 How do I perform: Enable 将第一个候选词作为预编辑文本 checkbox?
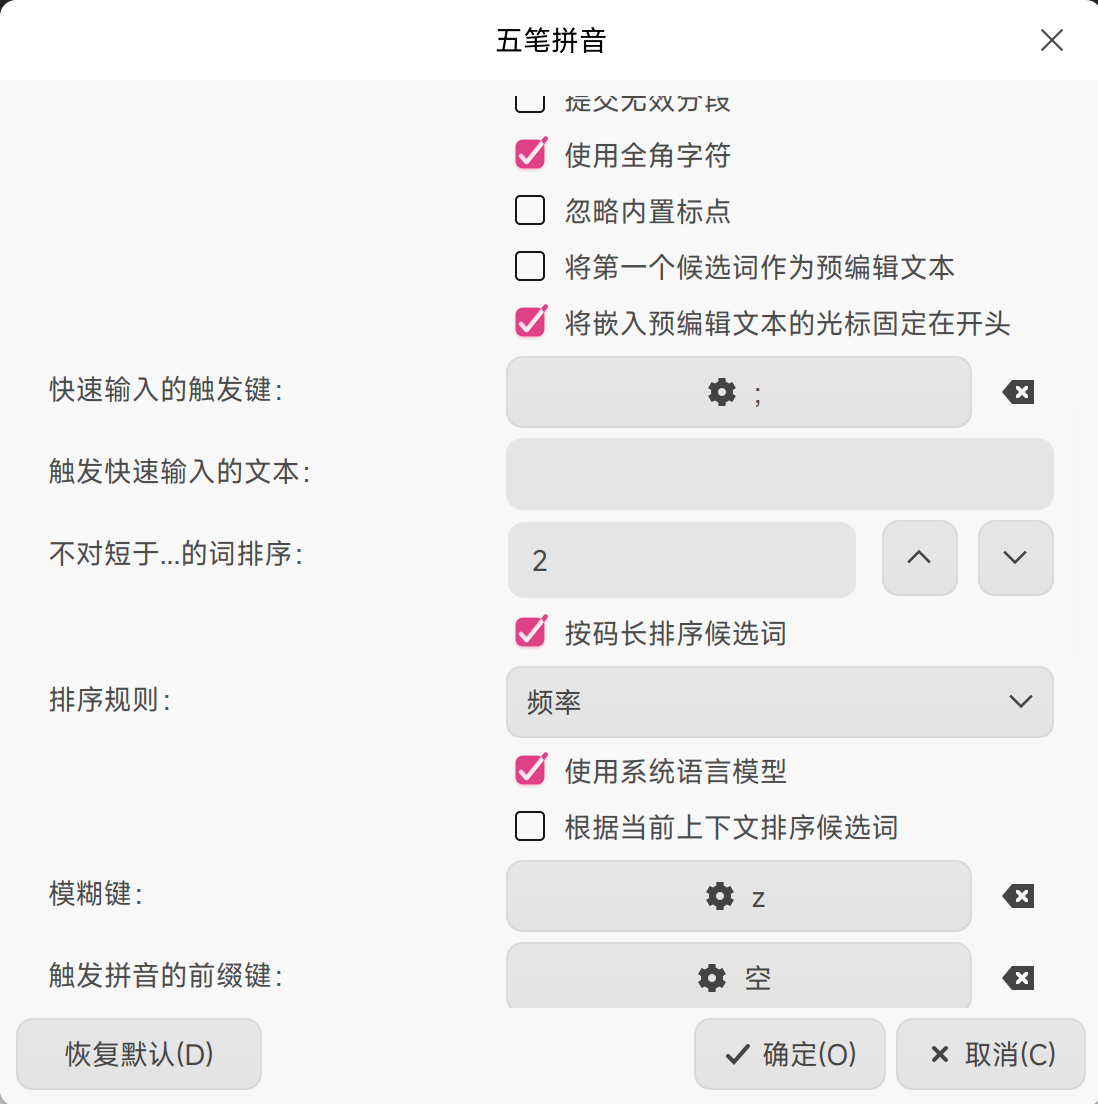click(x=530, y=267)
